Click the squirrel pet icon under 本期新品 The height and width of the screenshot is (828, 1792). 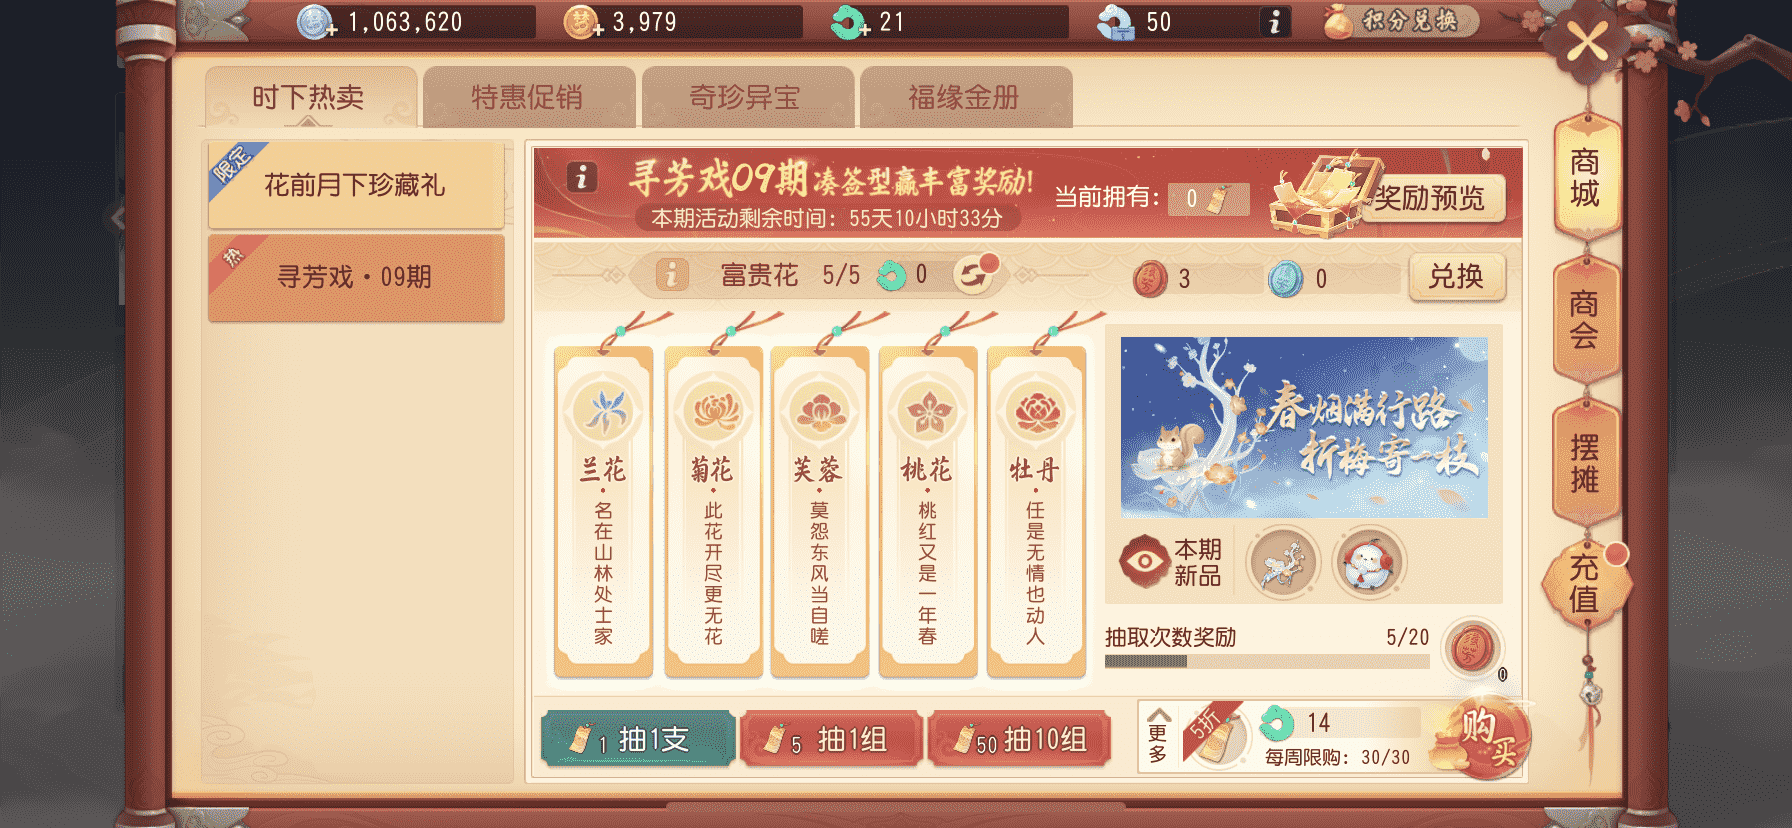point(1367,563)
